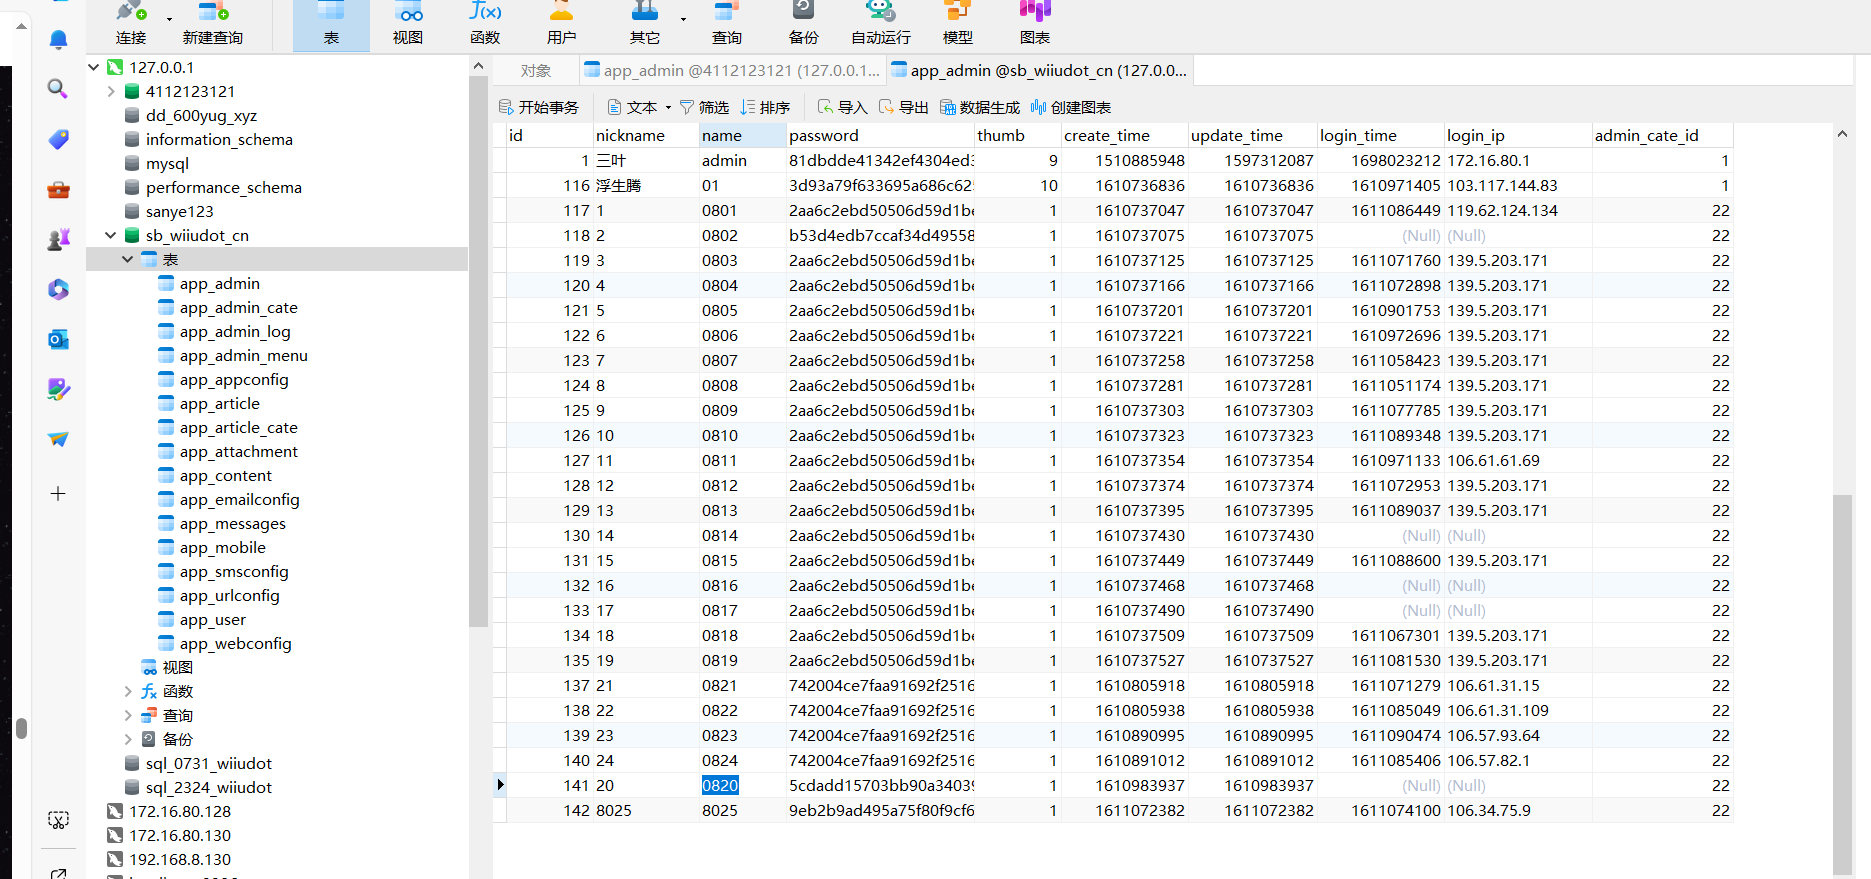
Task: Switch to the 对象 (Objects) tab
Action: [536, 71]
